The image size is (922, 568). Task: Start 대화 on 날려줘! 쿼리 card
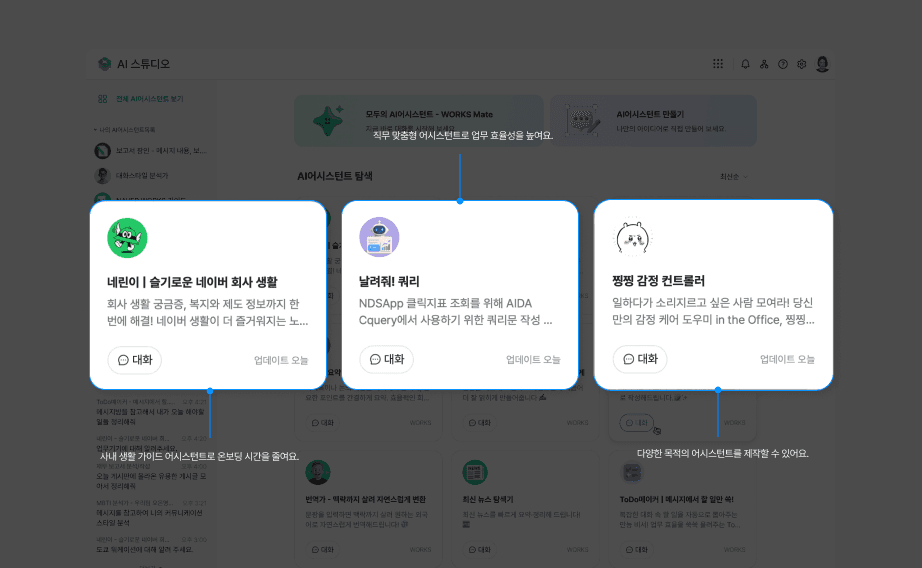tap(386, 359)
